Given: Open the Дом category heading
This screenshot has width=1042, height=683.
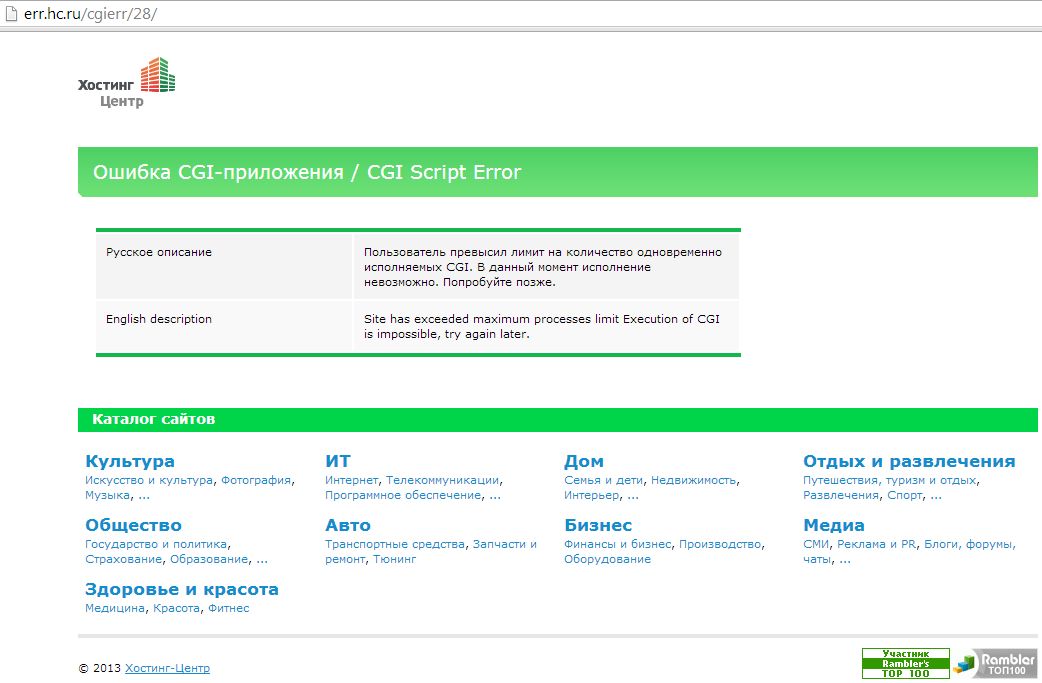Looking at the screenshot, I should tap(584, 461).
